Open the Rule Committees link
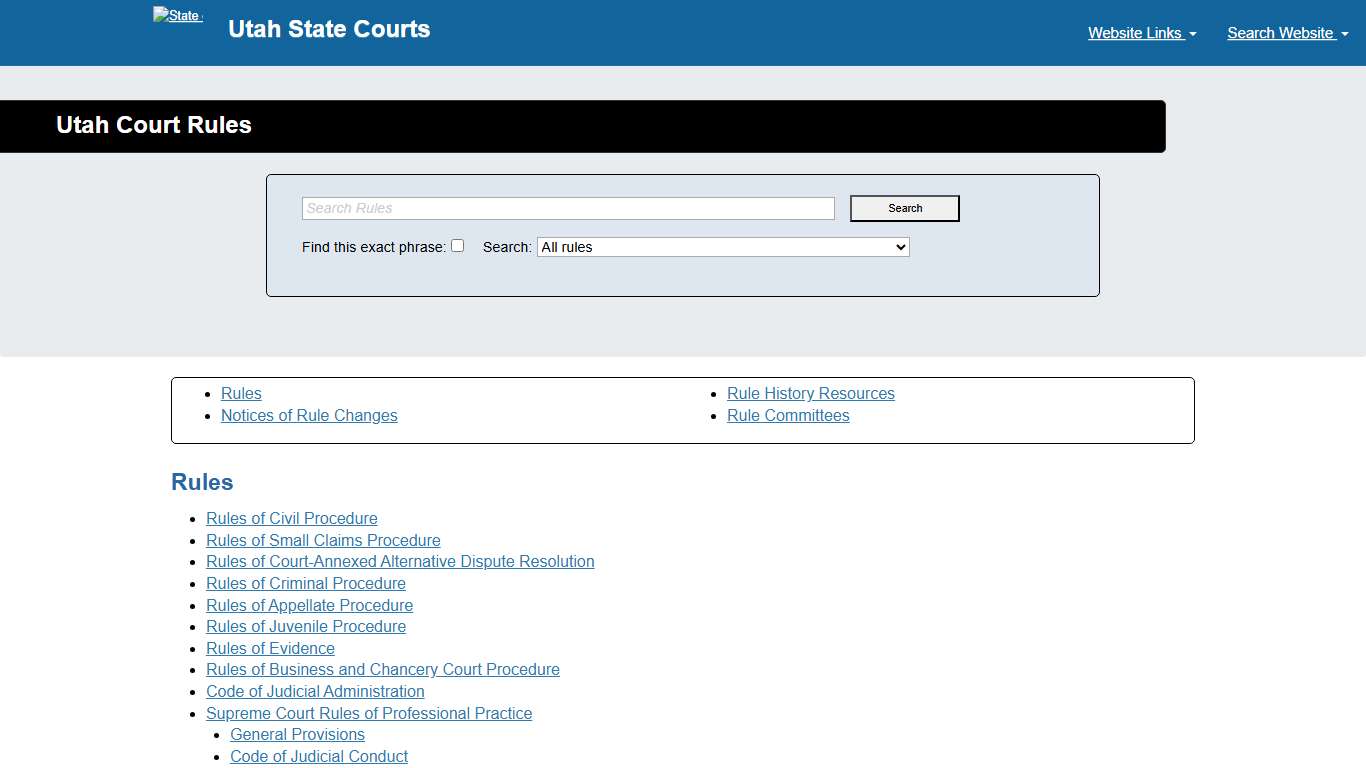Image resolution: width=1366 pixels, height=768 pixels. click(788, 416)
